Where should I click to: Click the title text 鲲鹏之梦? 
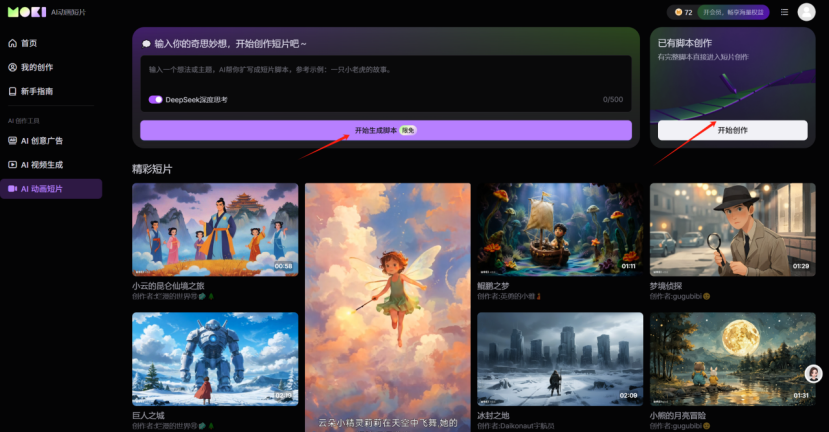point(493,286)
